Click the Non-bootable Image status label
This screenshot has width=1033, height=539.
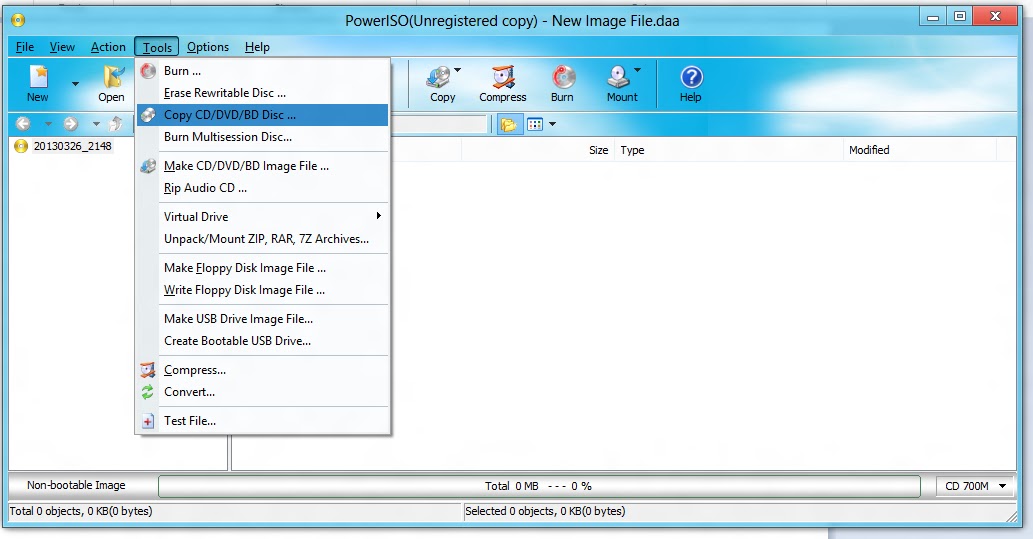[x=76, y=486]
